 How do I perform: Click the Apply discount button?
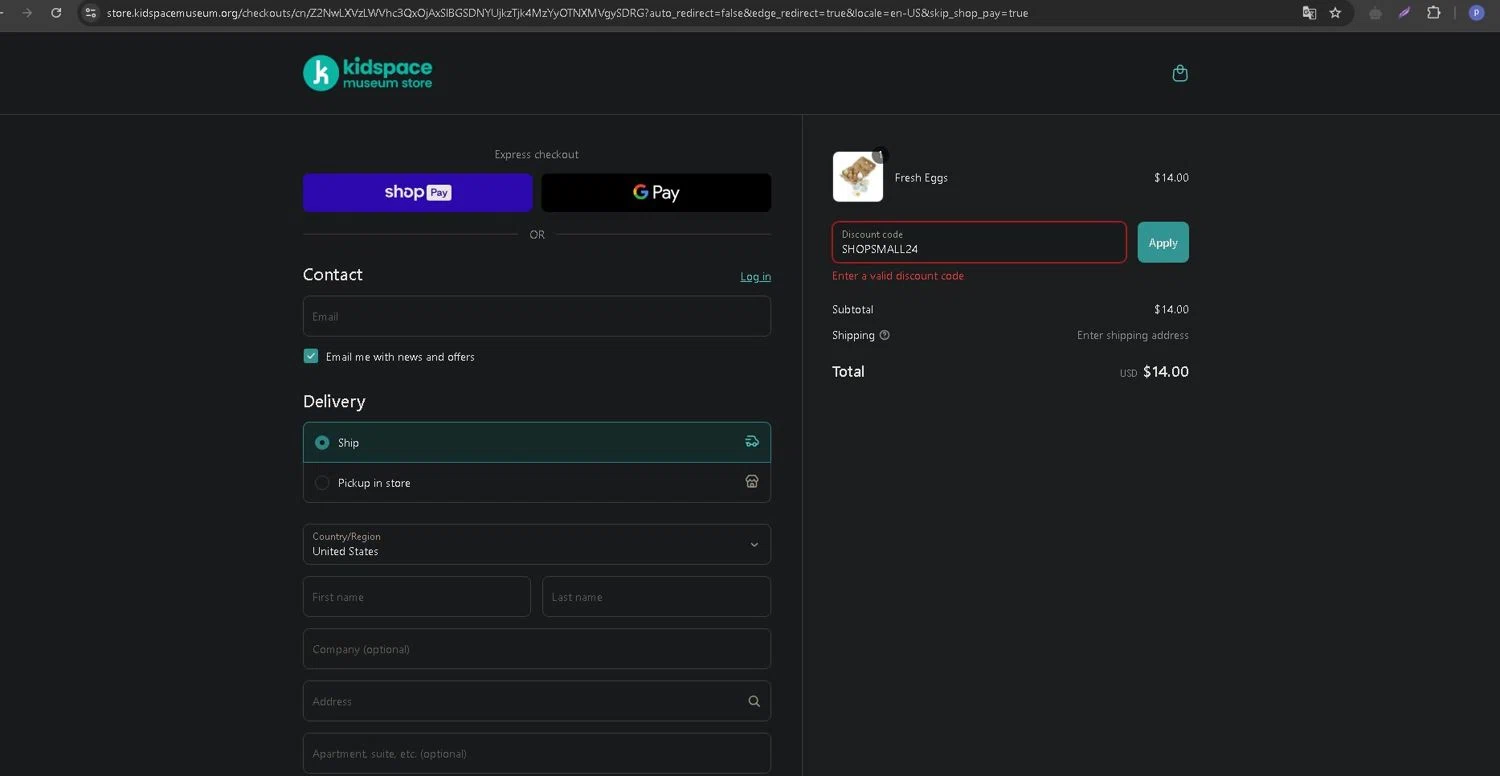point(1163,242)
